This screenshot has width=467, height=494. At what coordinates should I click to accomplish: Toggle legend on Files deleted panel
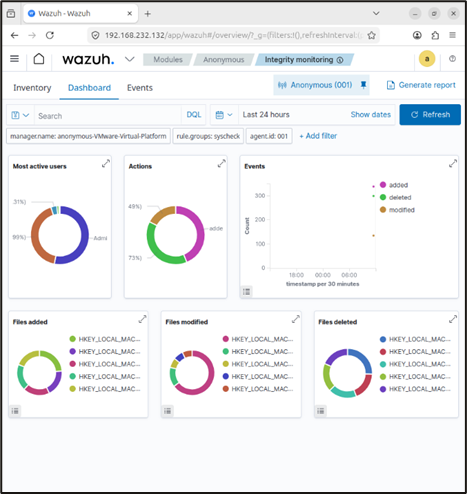[320, 411]
